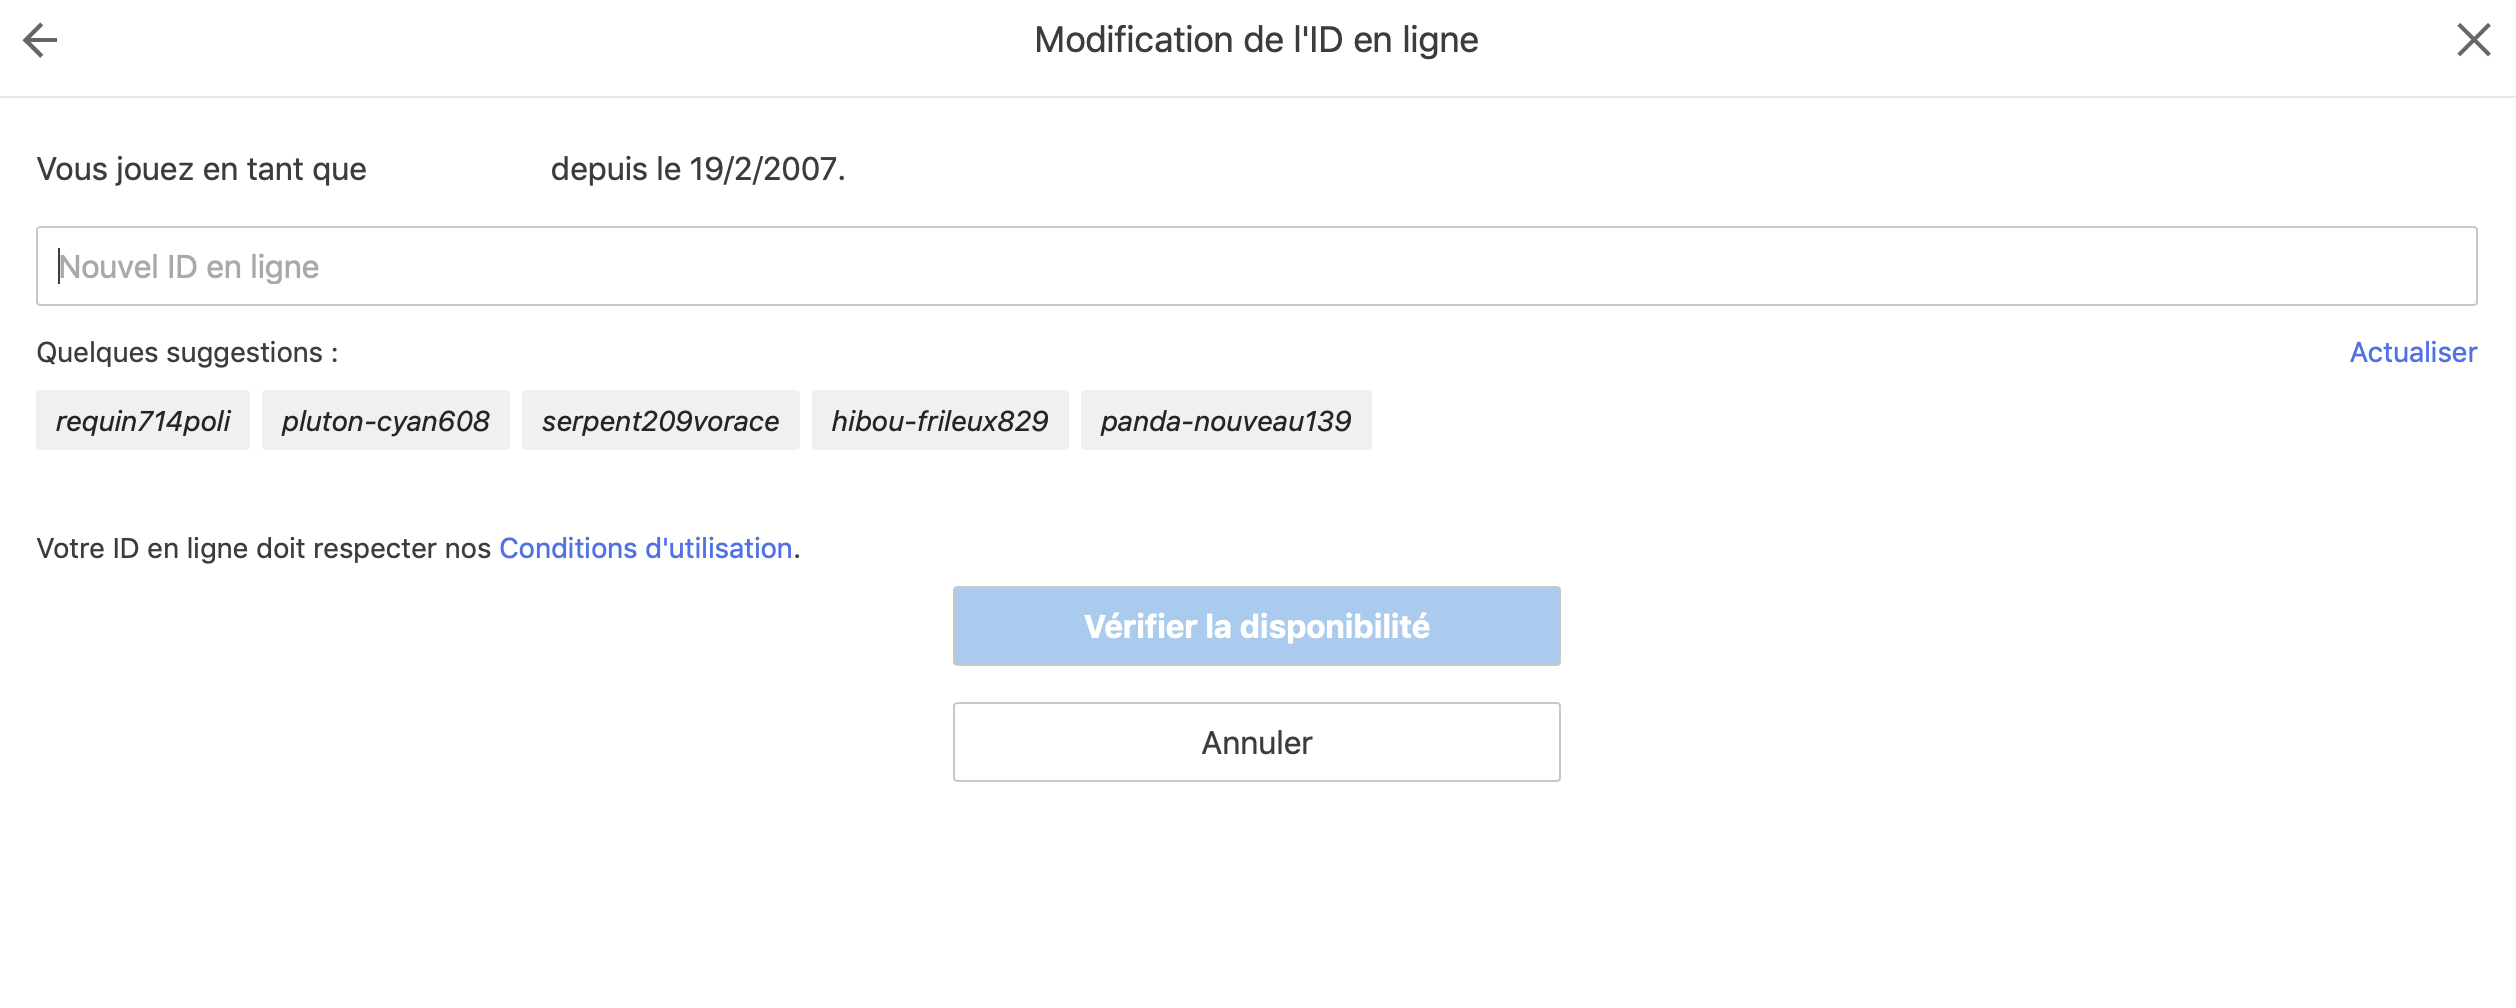Select panda-nouveau139 as the ID
This screenshot has height=1008, width=2516.
1226,420
